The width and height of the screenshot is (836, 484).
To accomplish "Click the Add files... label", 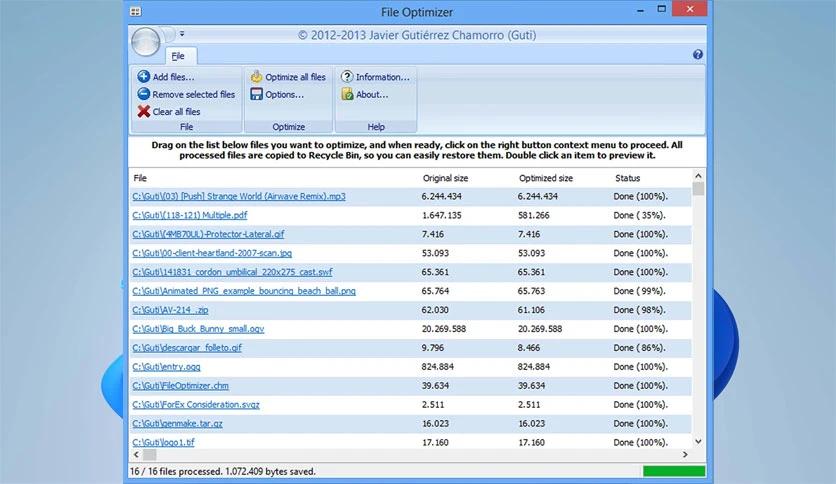I will tap(173, 77).
